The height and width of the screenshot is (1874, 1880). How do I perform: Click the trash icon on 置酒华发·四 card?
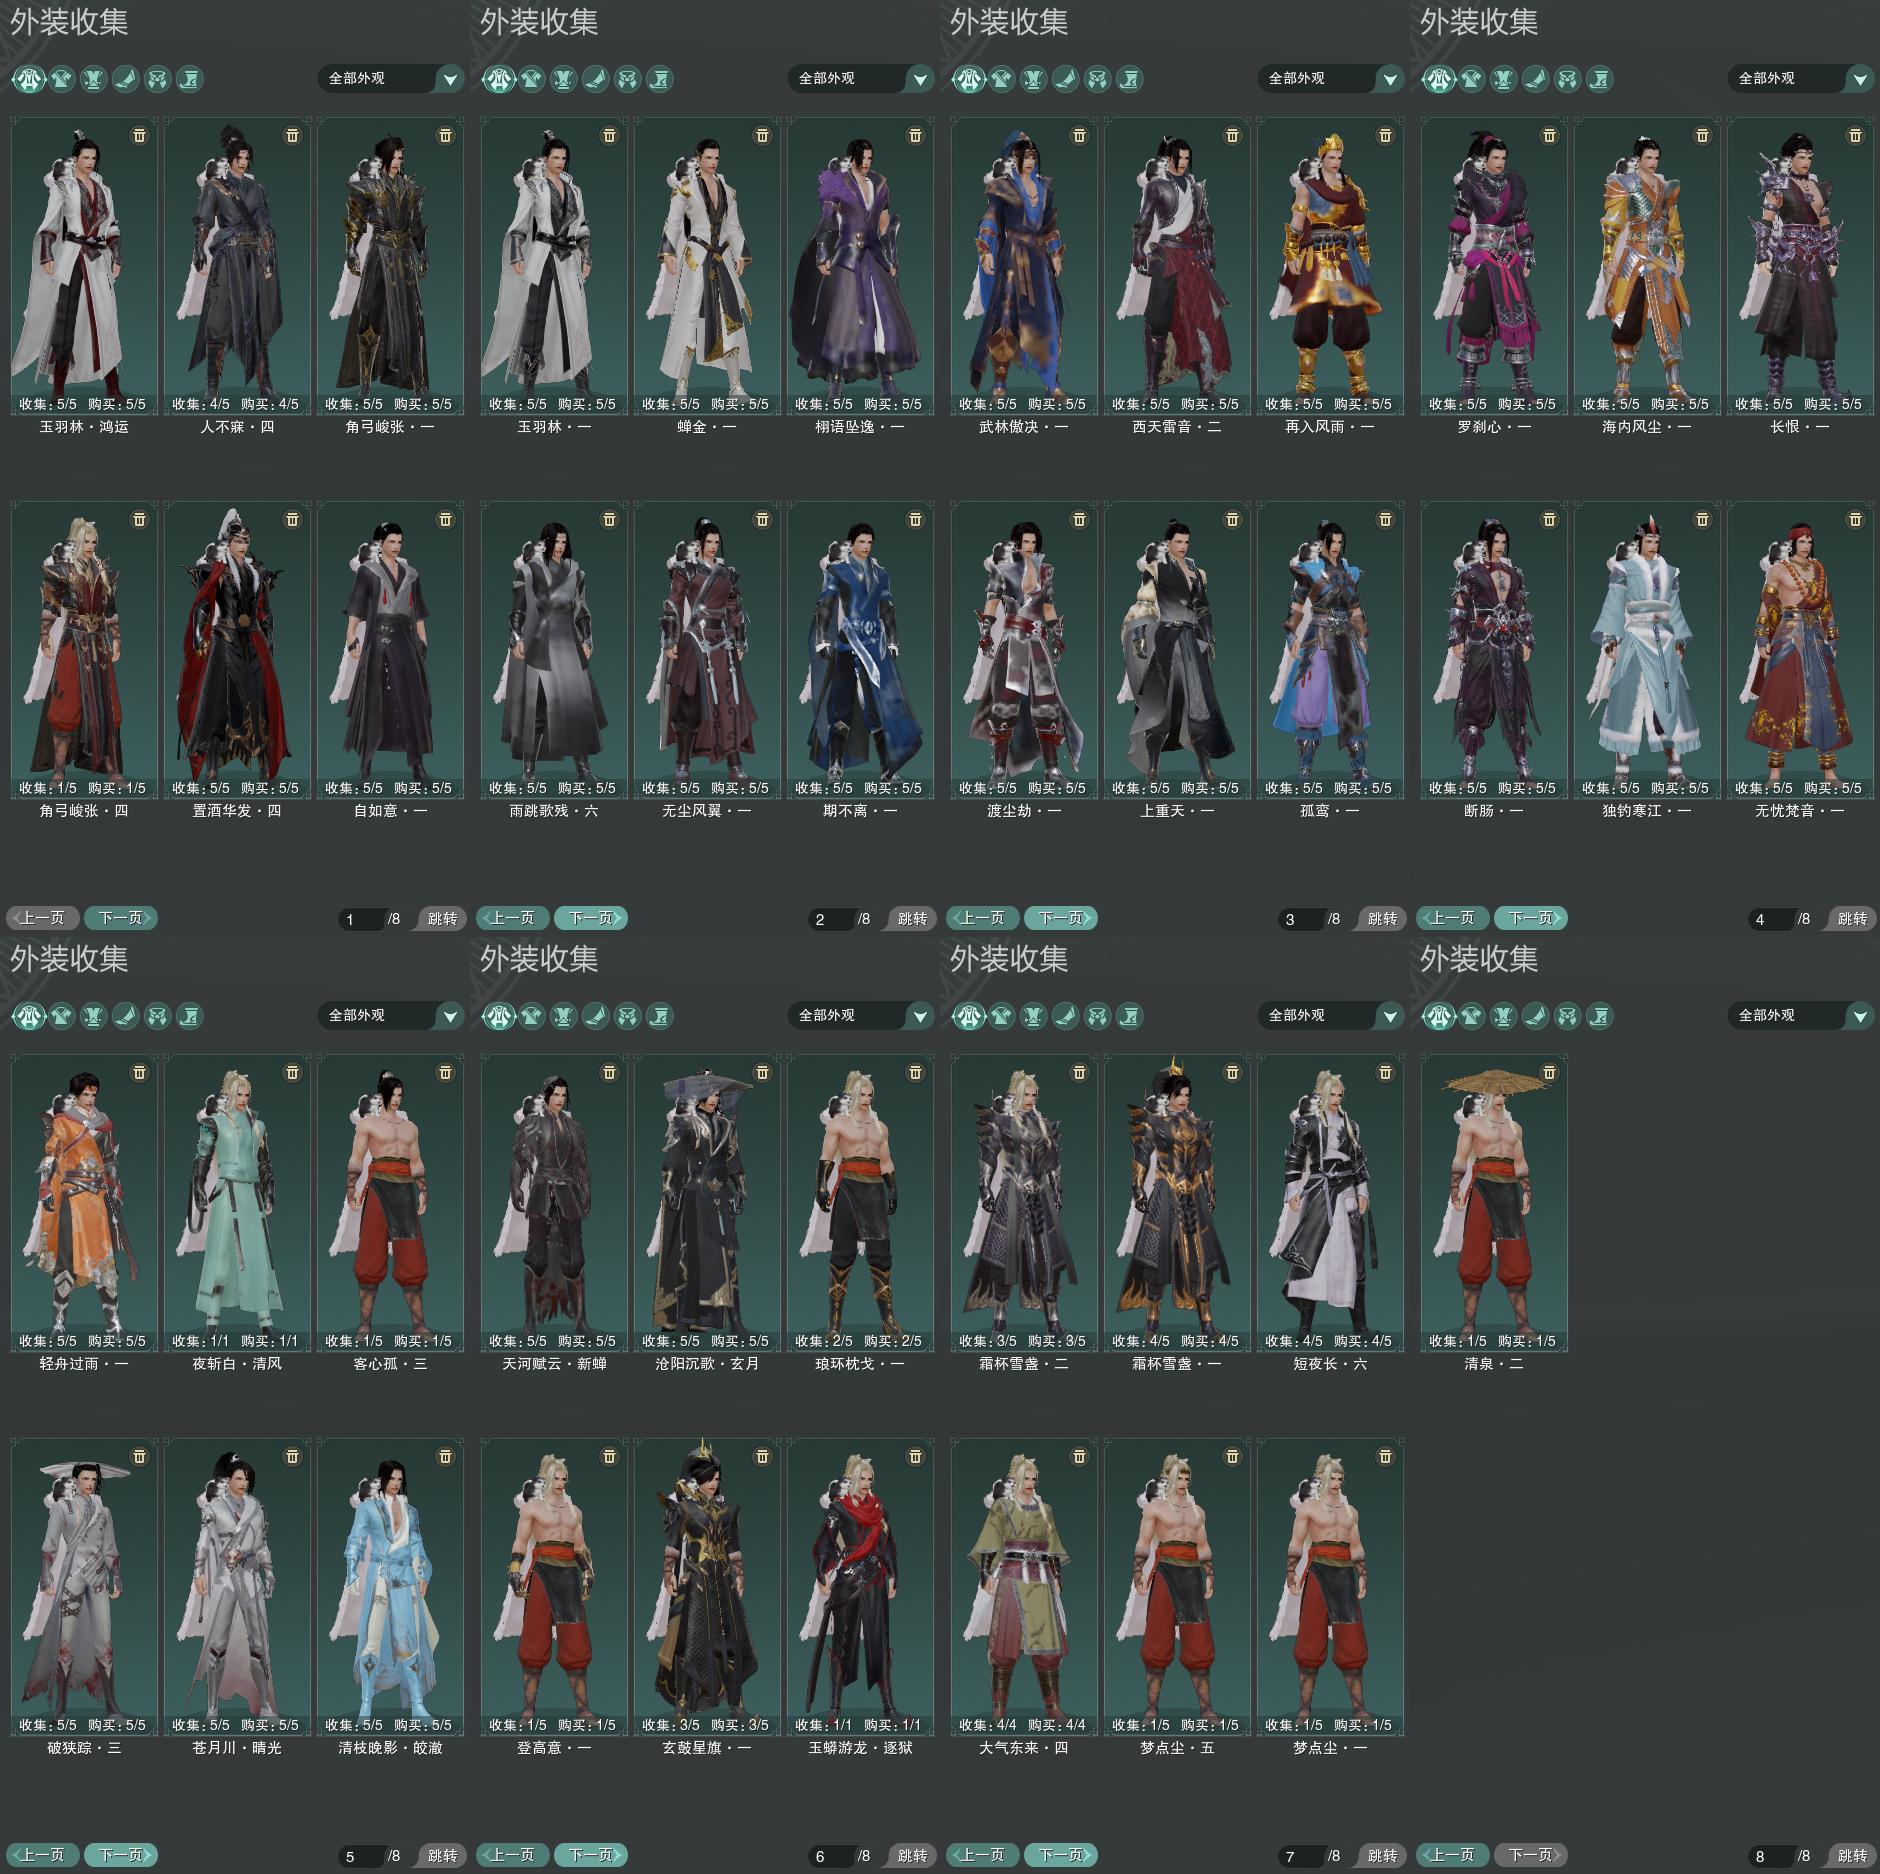[293, 519]
